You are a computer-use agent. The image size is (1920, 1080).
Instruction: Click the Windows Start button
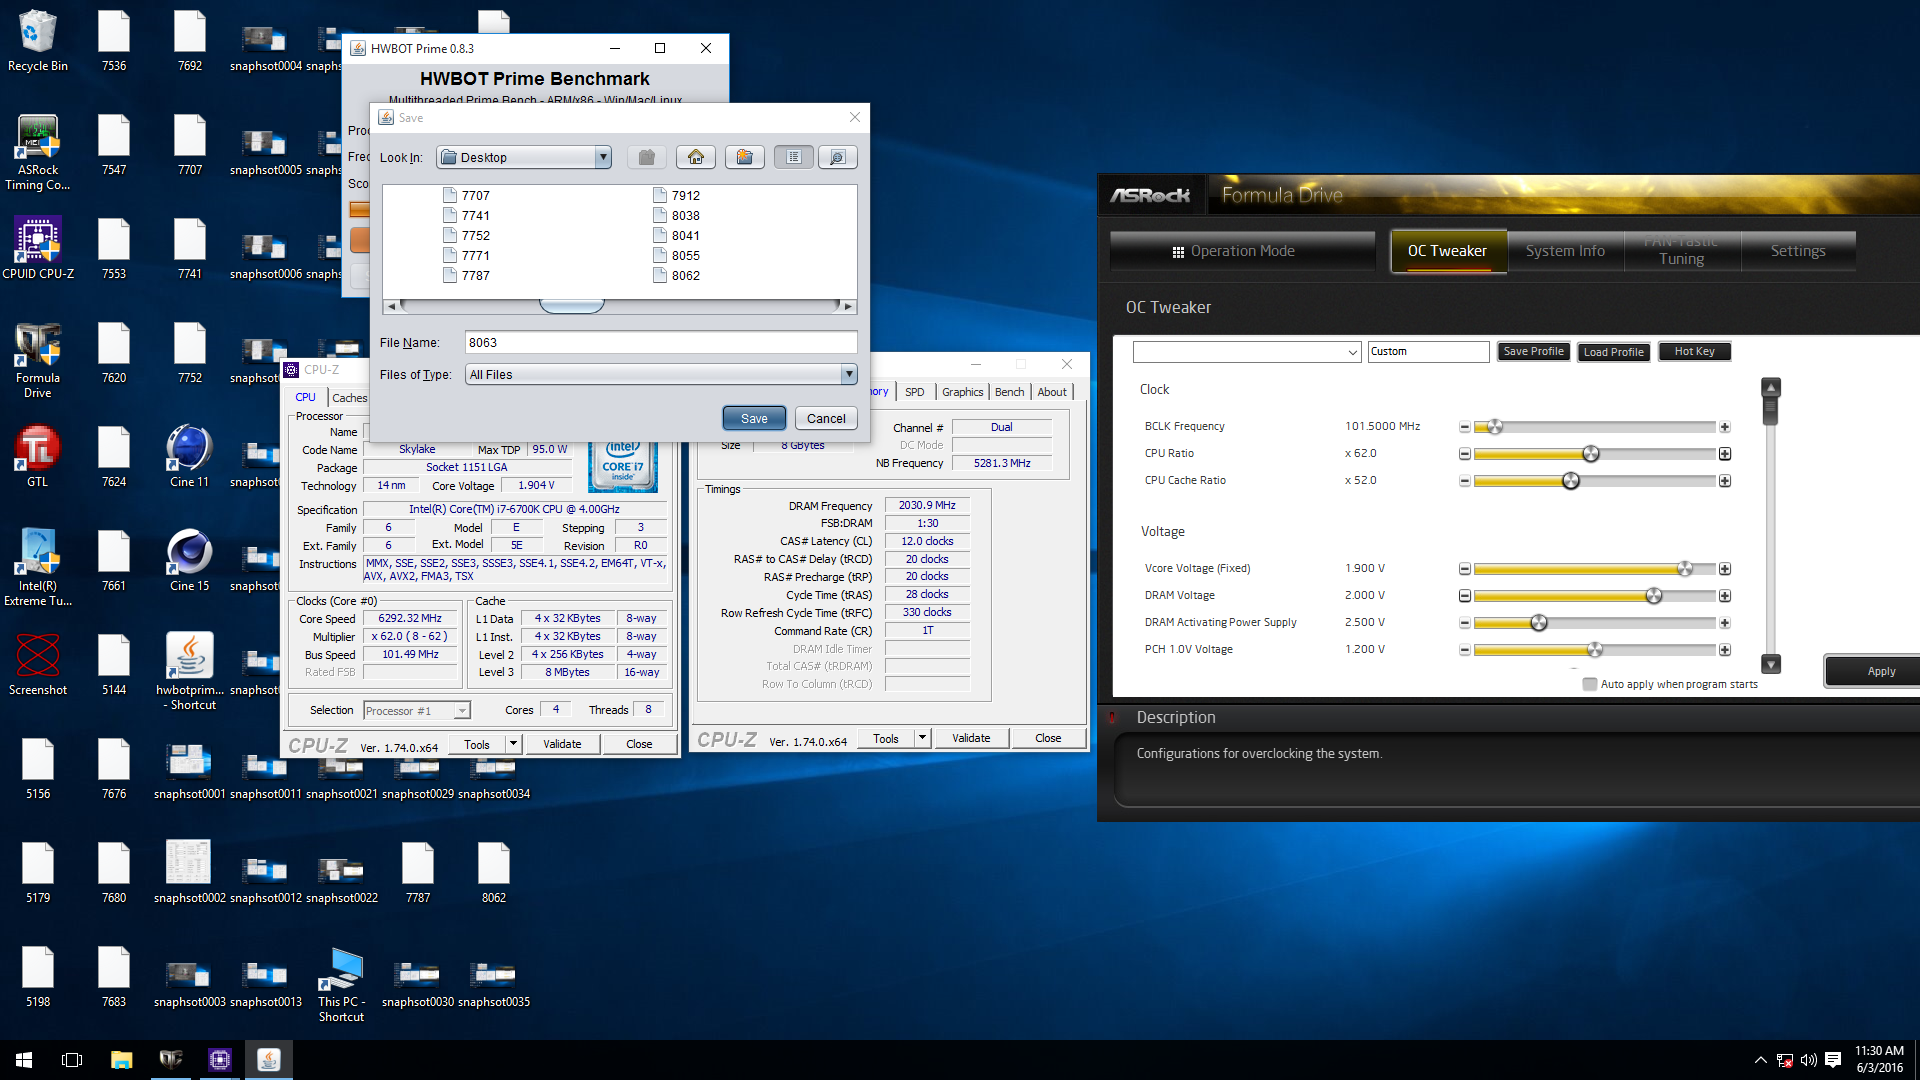pyautogui.click(x=24, y=1060)
